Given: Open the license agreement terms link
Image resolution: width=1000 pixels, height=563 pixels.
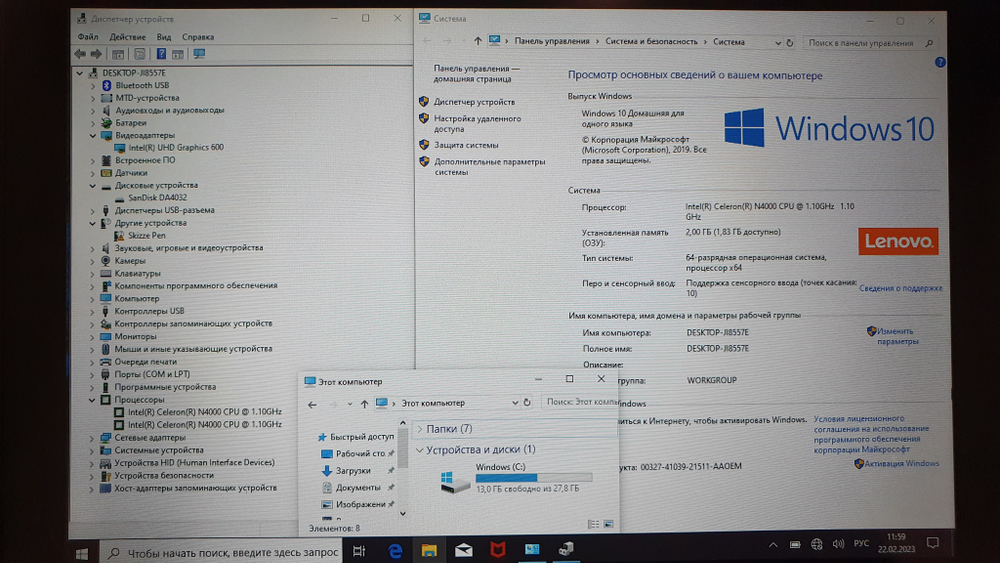Looking at the screenshot, I should coord(871,434).
